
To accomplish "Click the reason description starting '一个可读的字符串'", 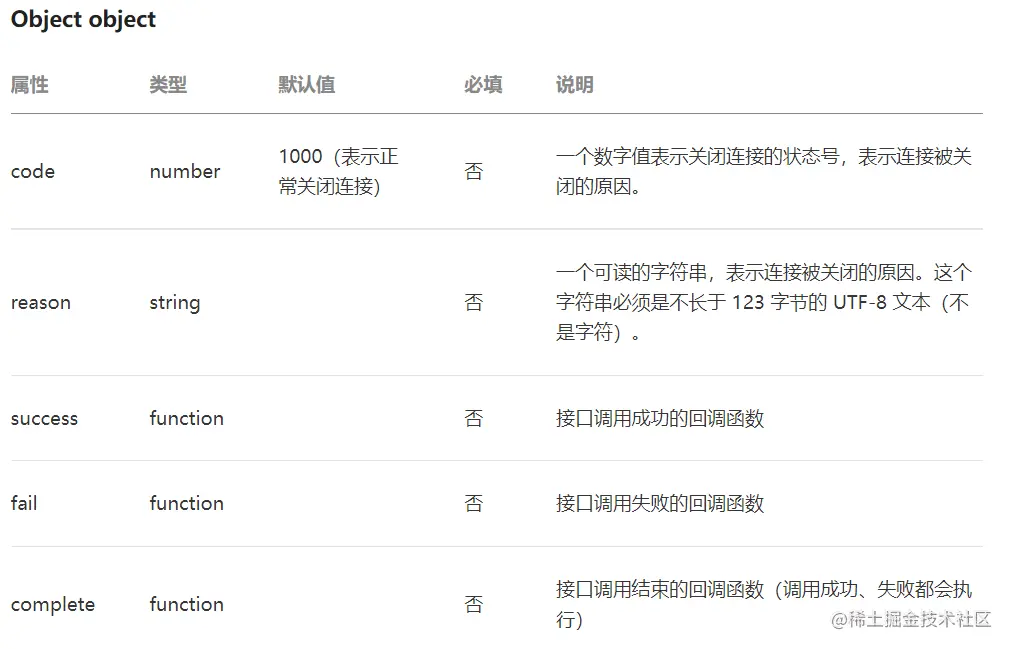I will 763,302.
